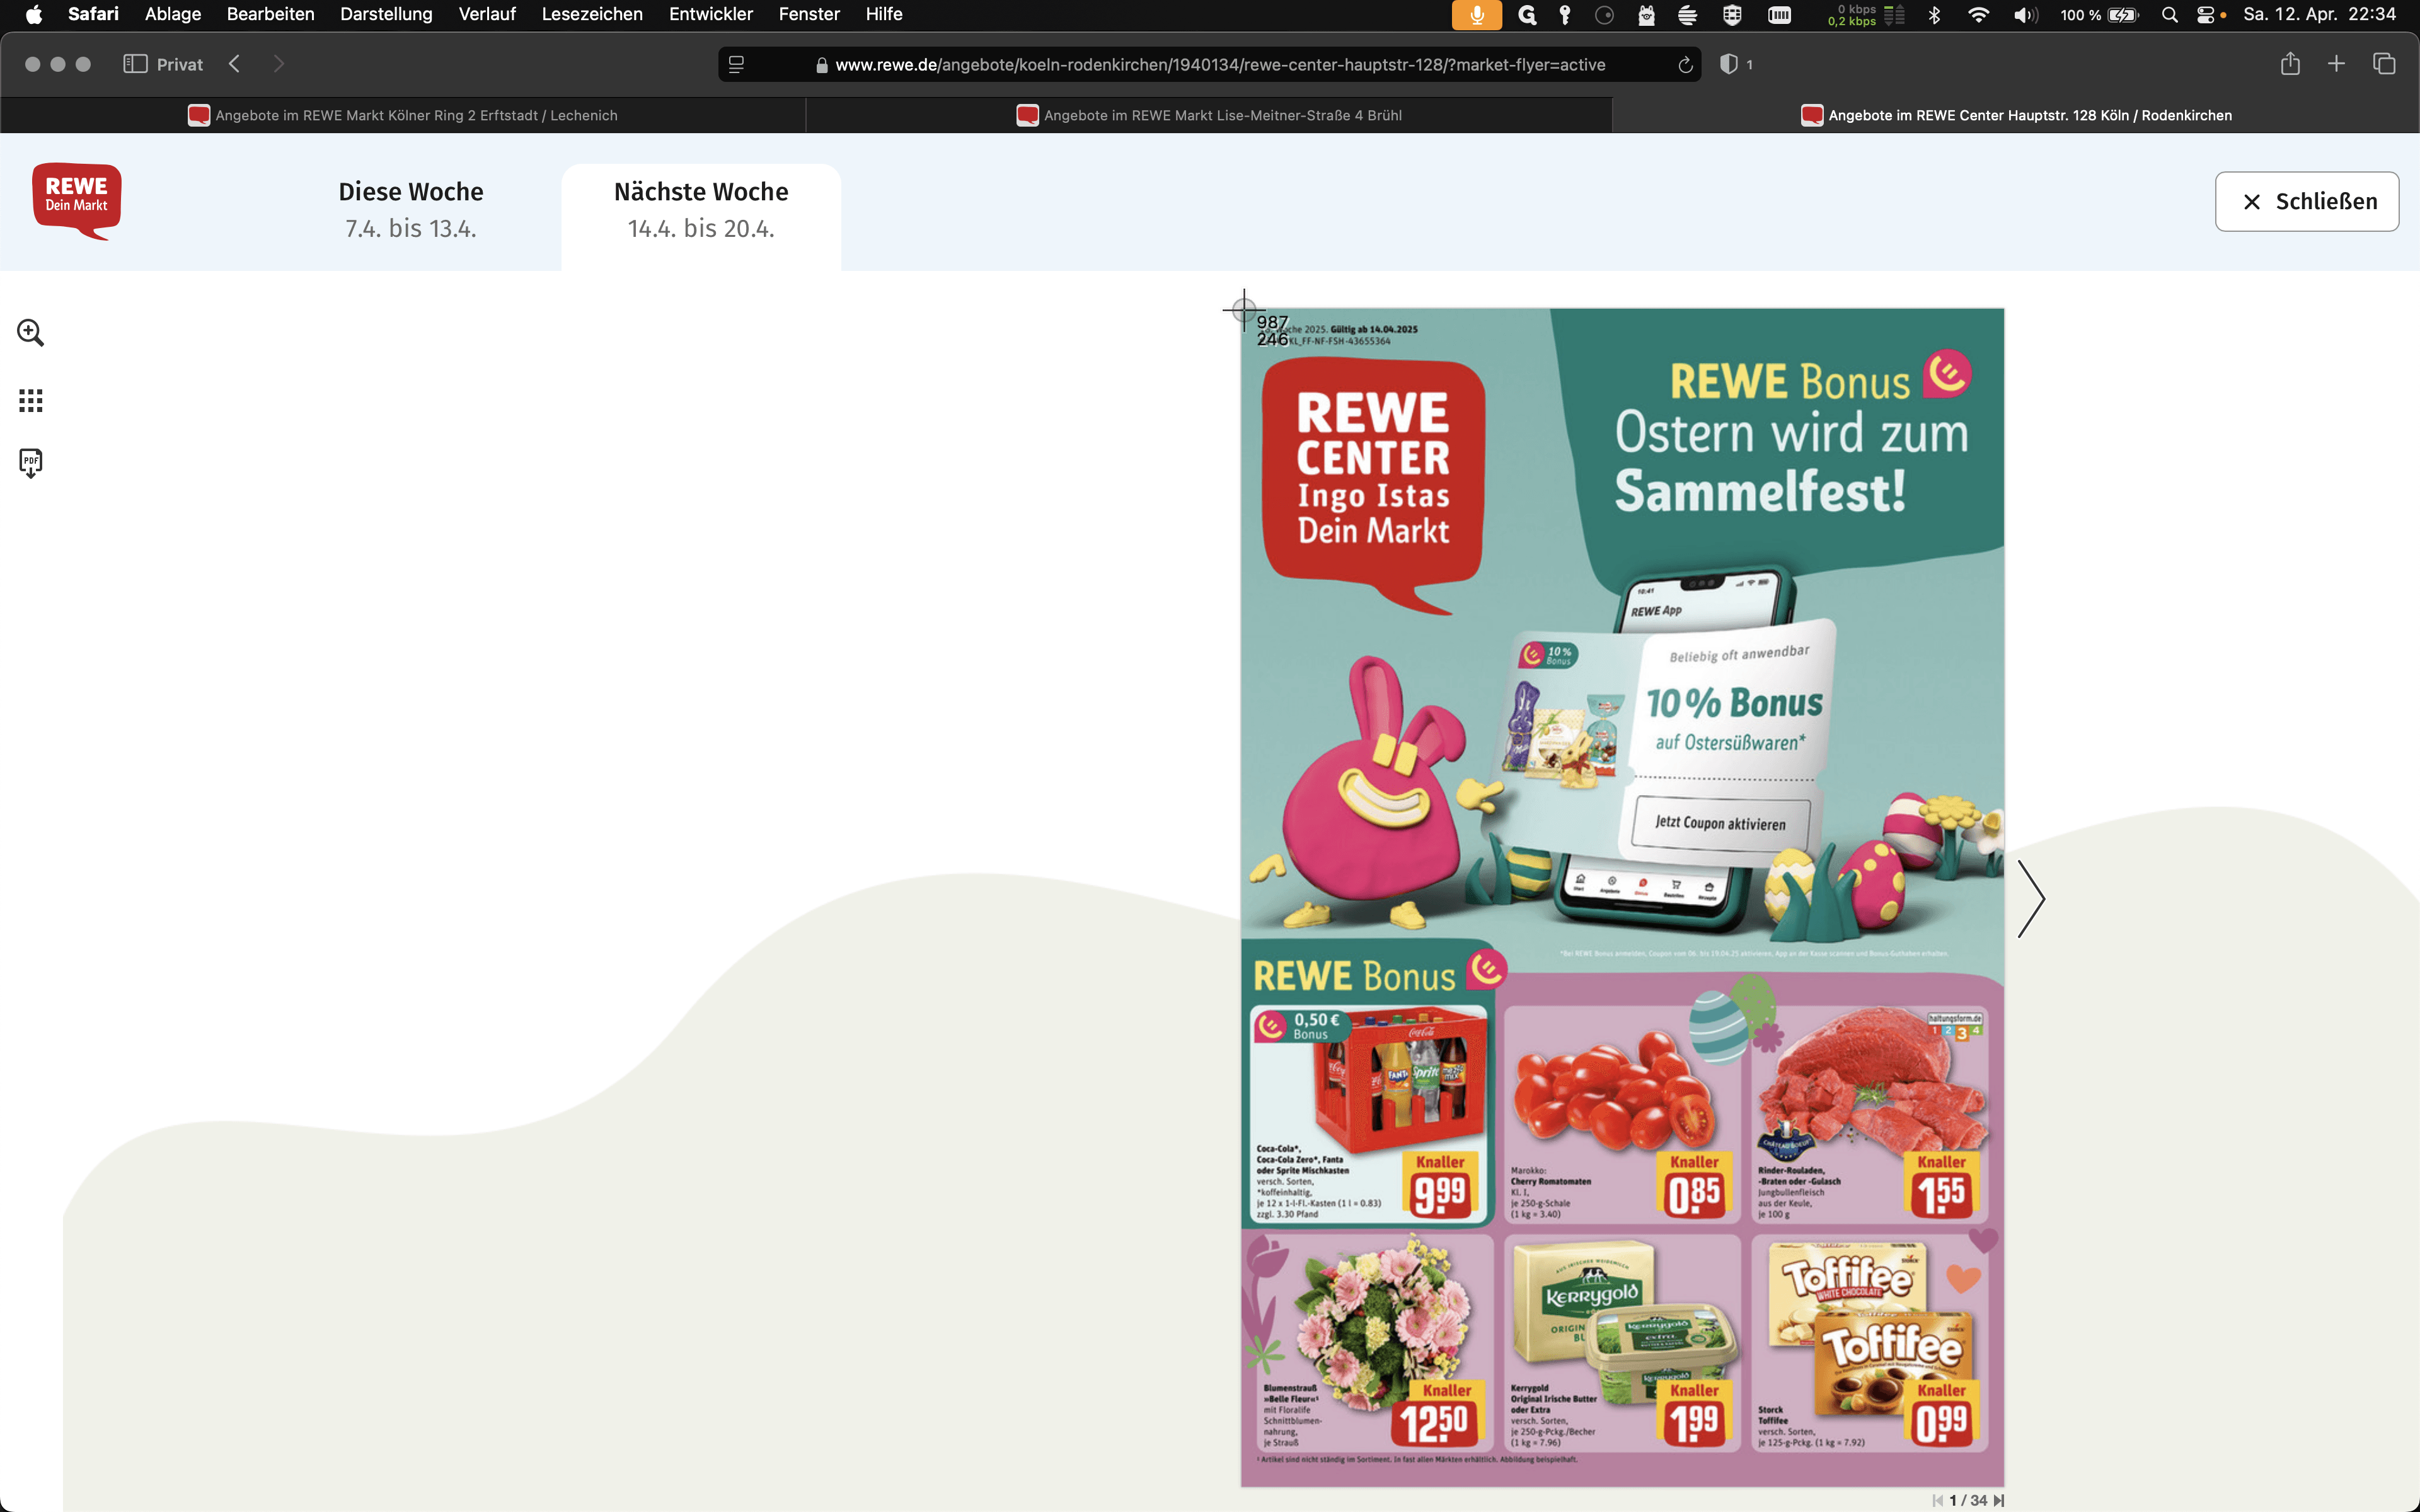
Task: Open a new tab with plus icon
Action: 2336,64
